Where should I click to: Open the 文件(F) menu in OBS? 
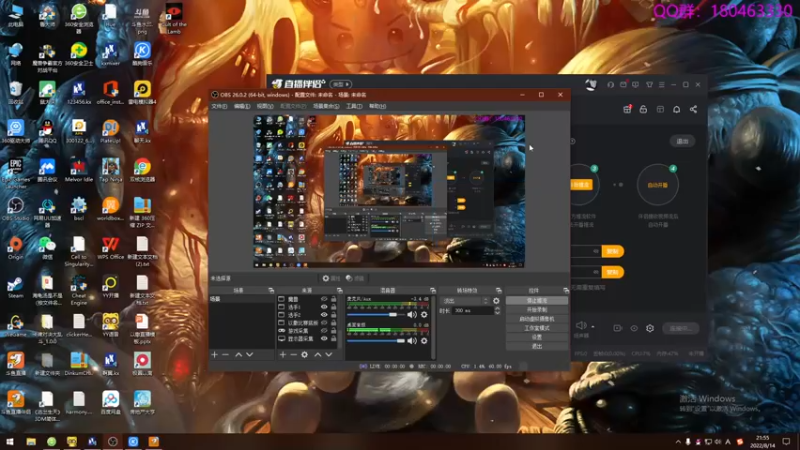(219, 106)
